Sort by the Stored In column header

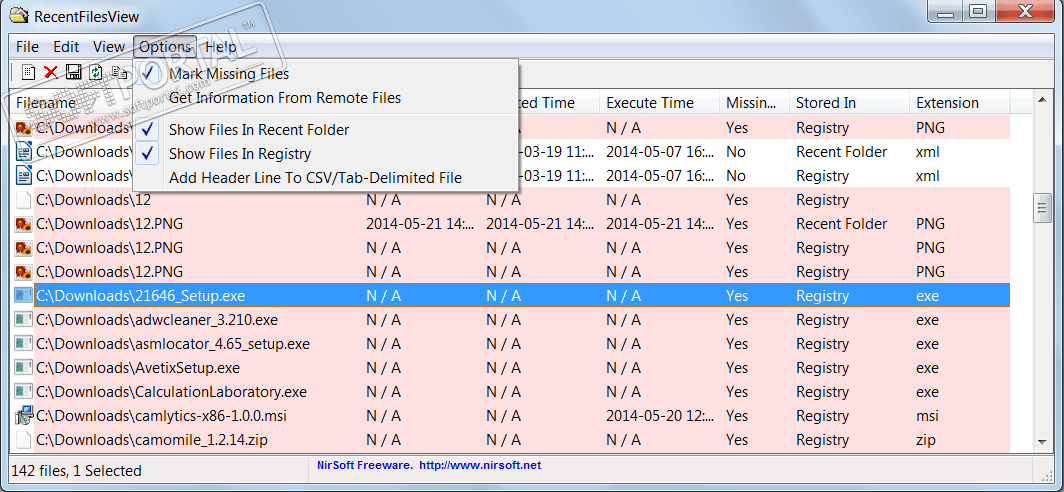click(x=825, y=103)
